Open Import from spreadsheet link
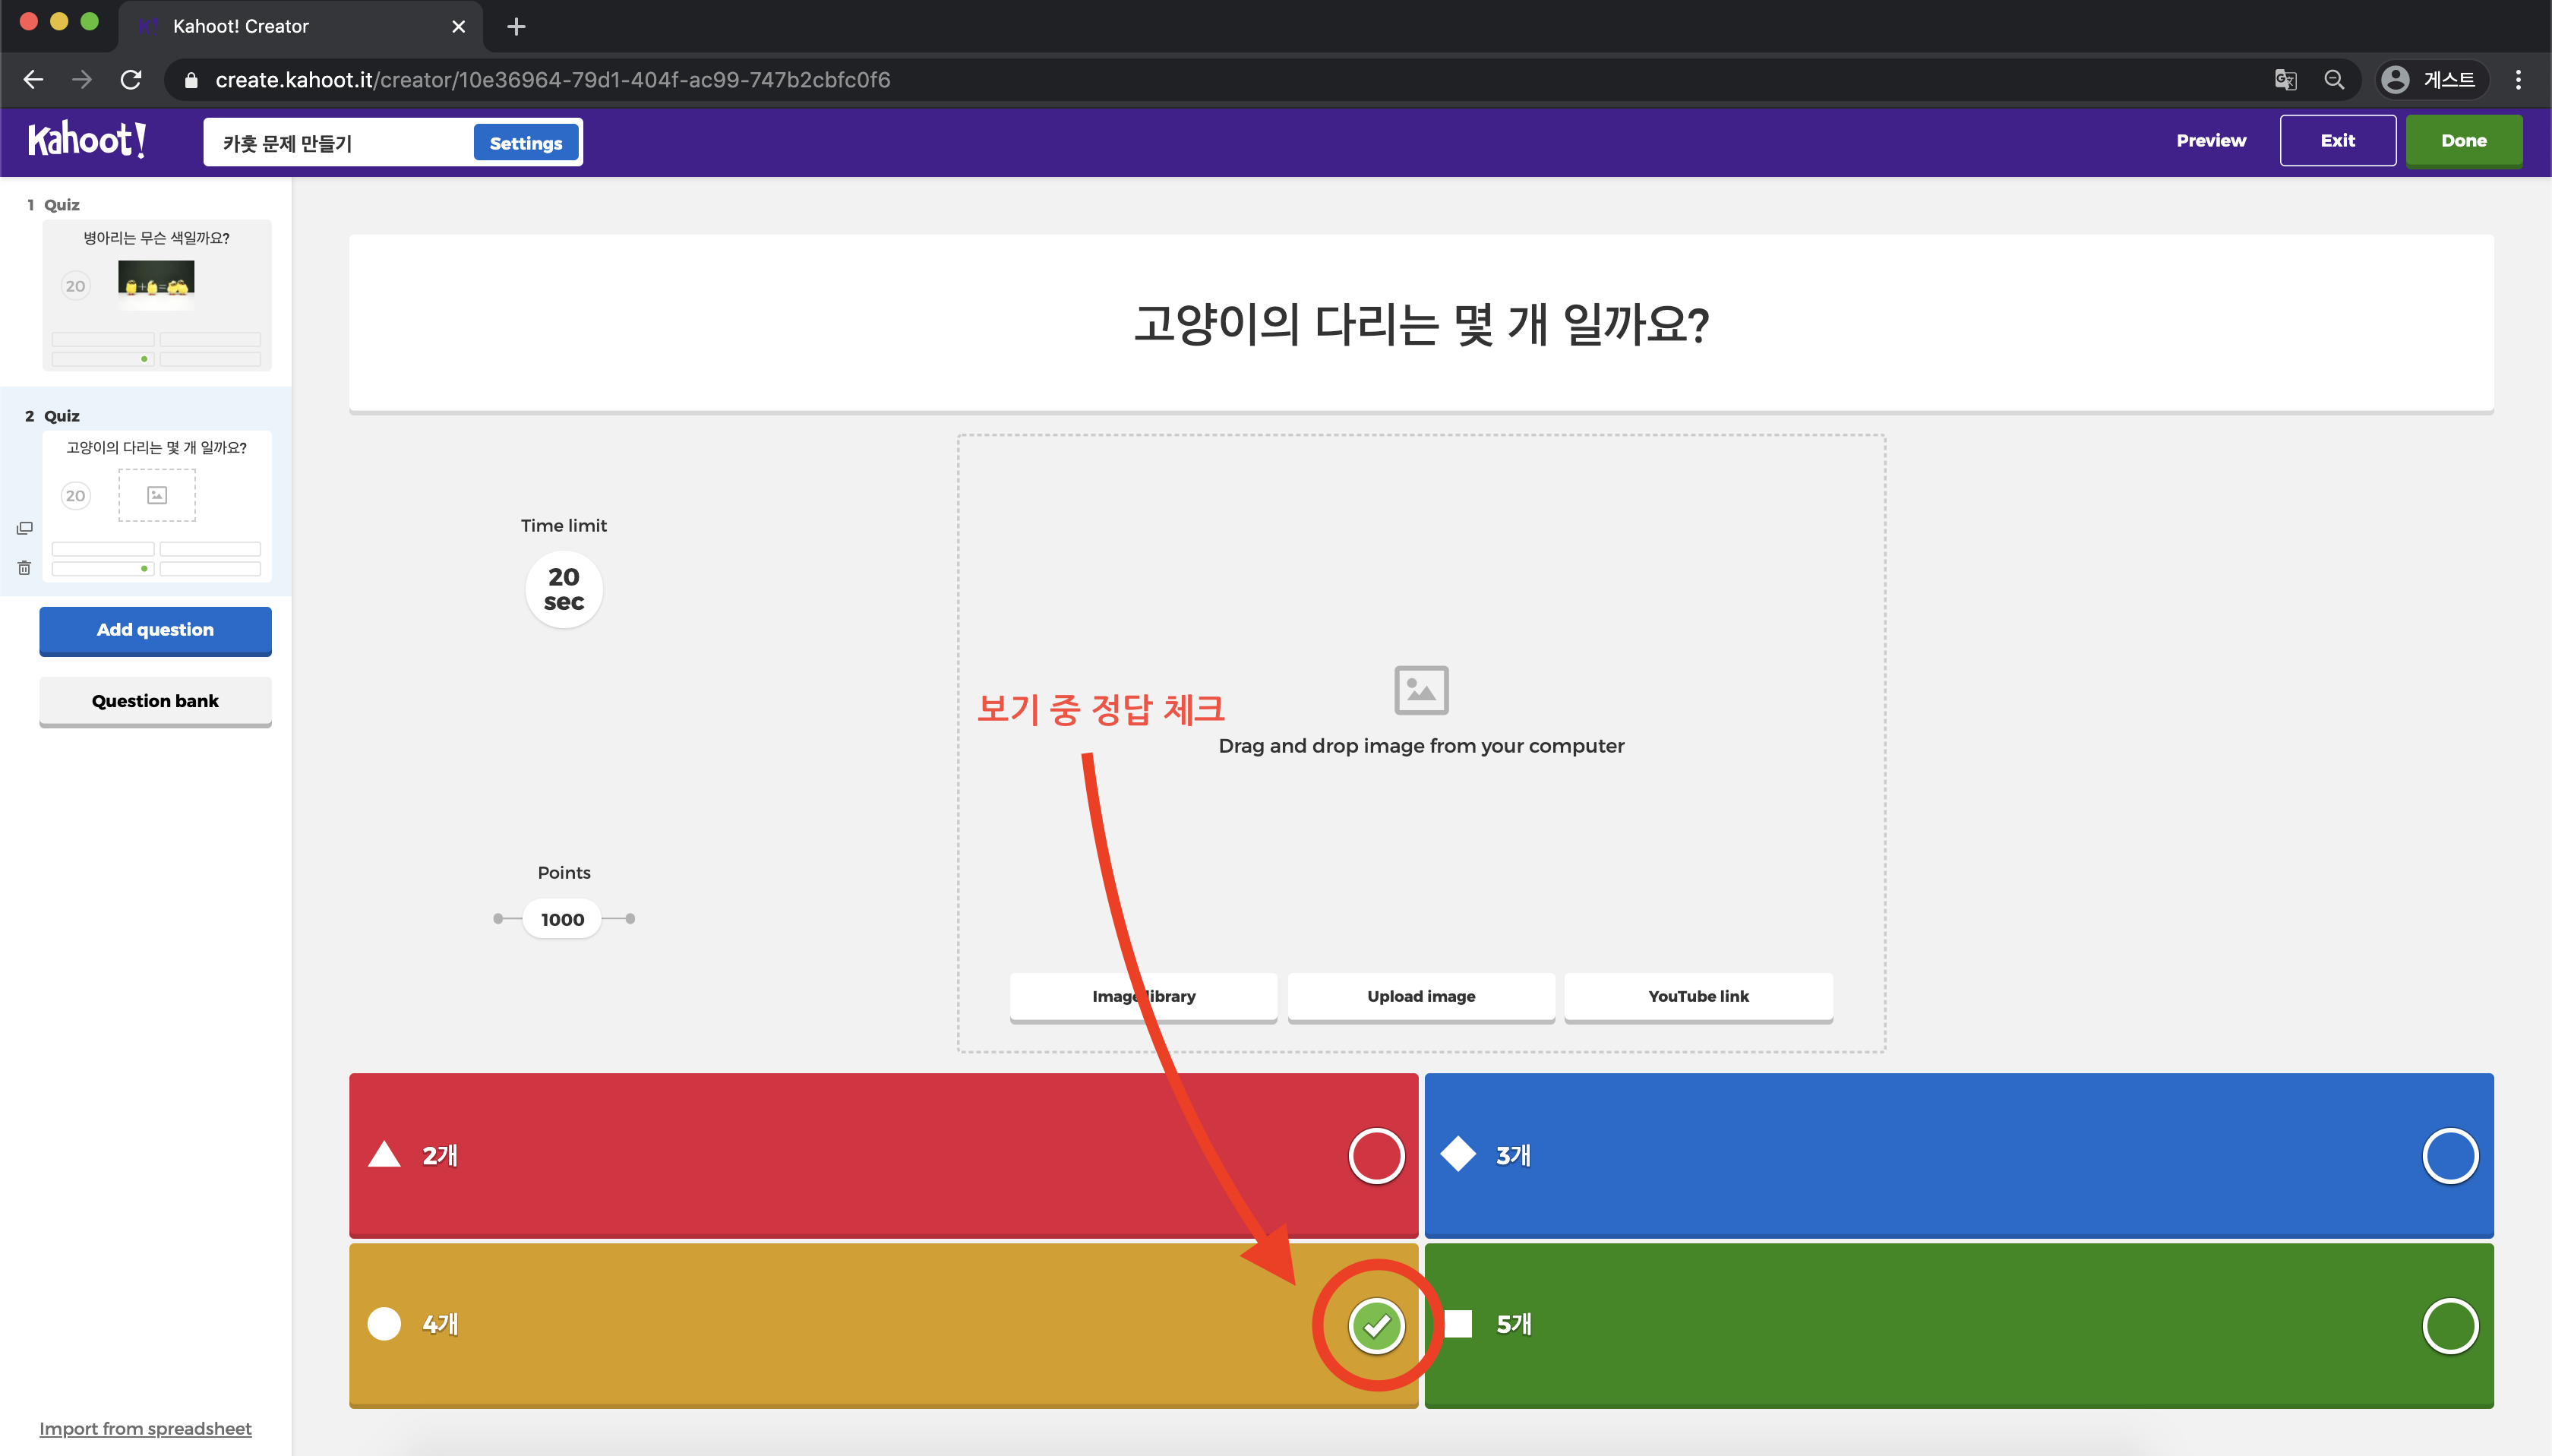2552x1456 pixels. (145, 1428)
